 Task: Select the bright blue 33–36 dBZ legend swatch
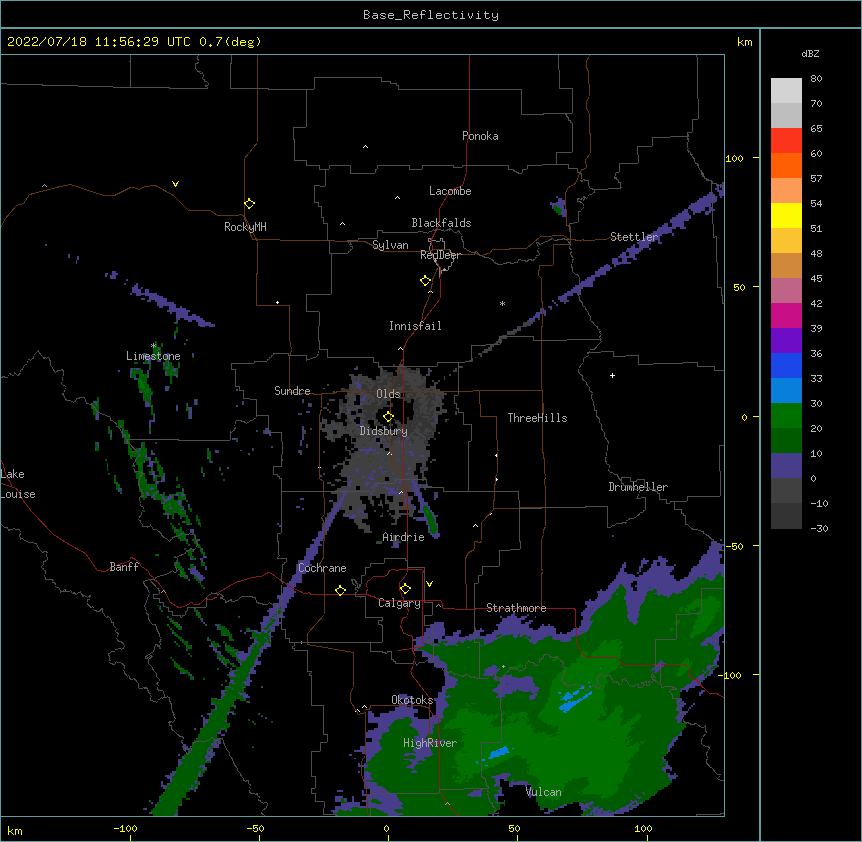(x=786, y=365)
